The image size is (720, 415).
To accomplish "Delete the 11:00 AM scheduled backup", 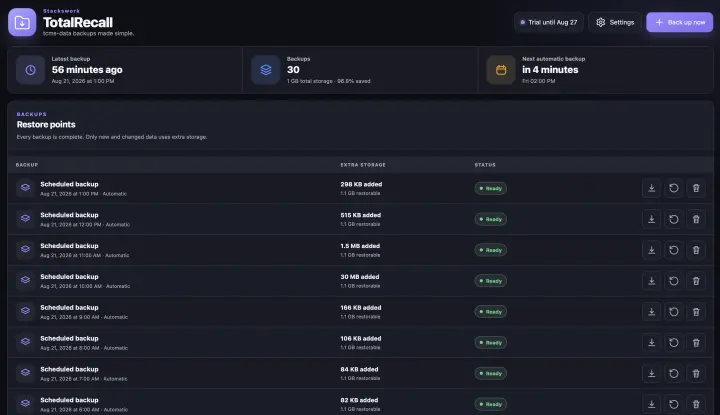I will click(696, 250).
